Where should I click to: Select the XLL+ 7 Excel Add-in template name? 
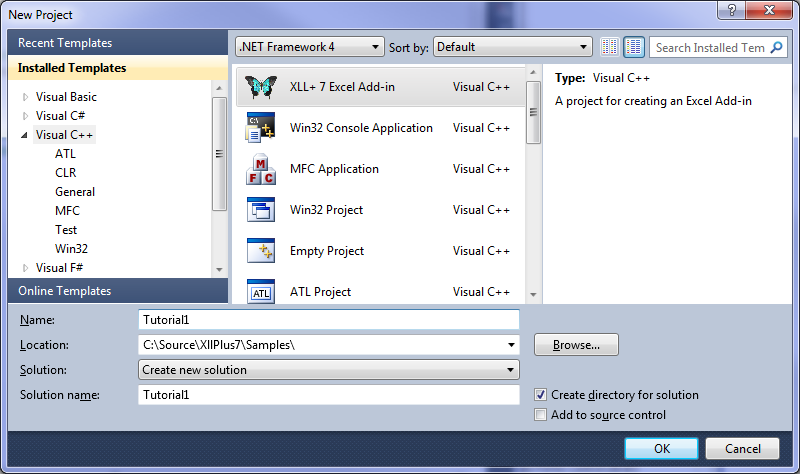(x=342, y=87)
